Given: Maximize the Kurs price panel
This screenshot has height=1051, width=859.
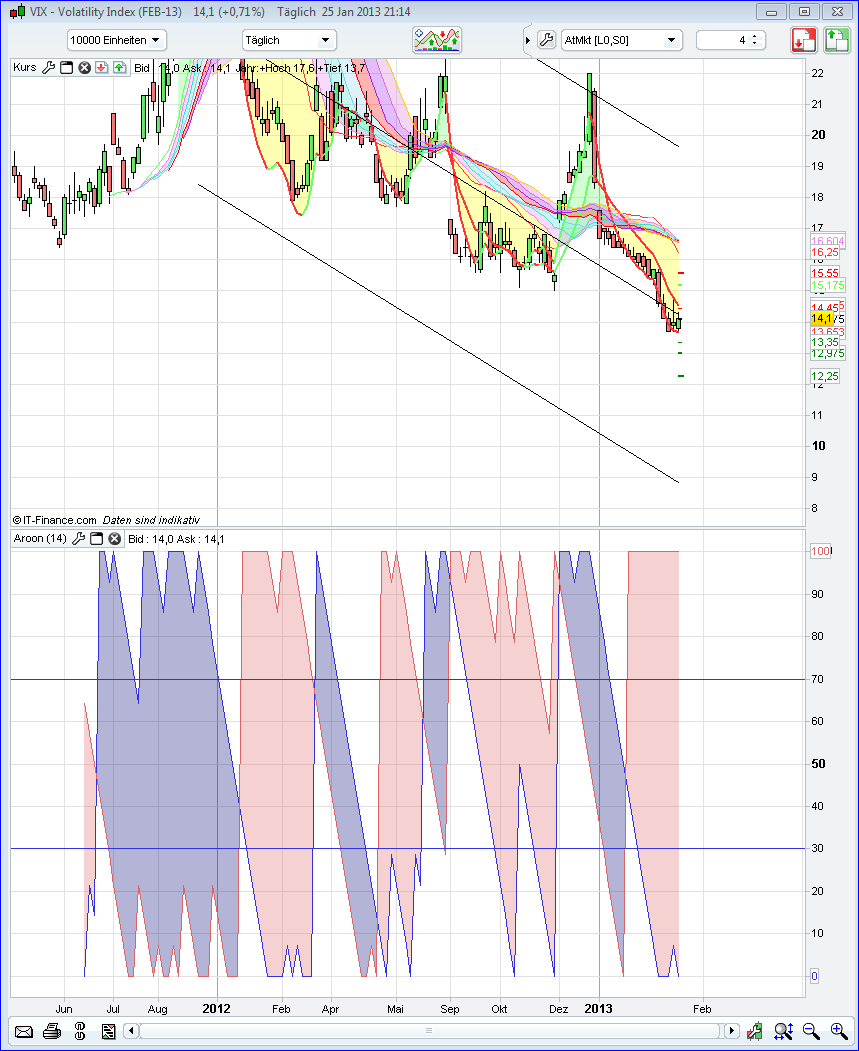Looking at the screenshot, I should click(x=66, y=68).
